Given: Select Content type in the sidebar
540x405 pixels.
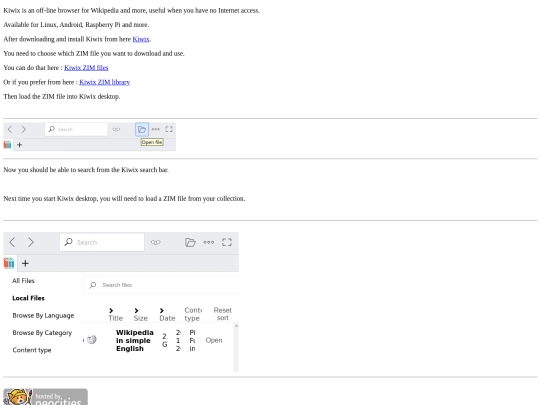Looking at the screenshot, I should point(32,350).
